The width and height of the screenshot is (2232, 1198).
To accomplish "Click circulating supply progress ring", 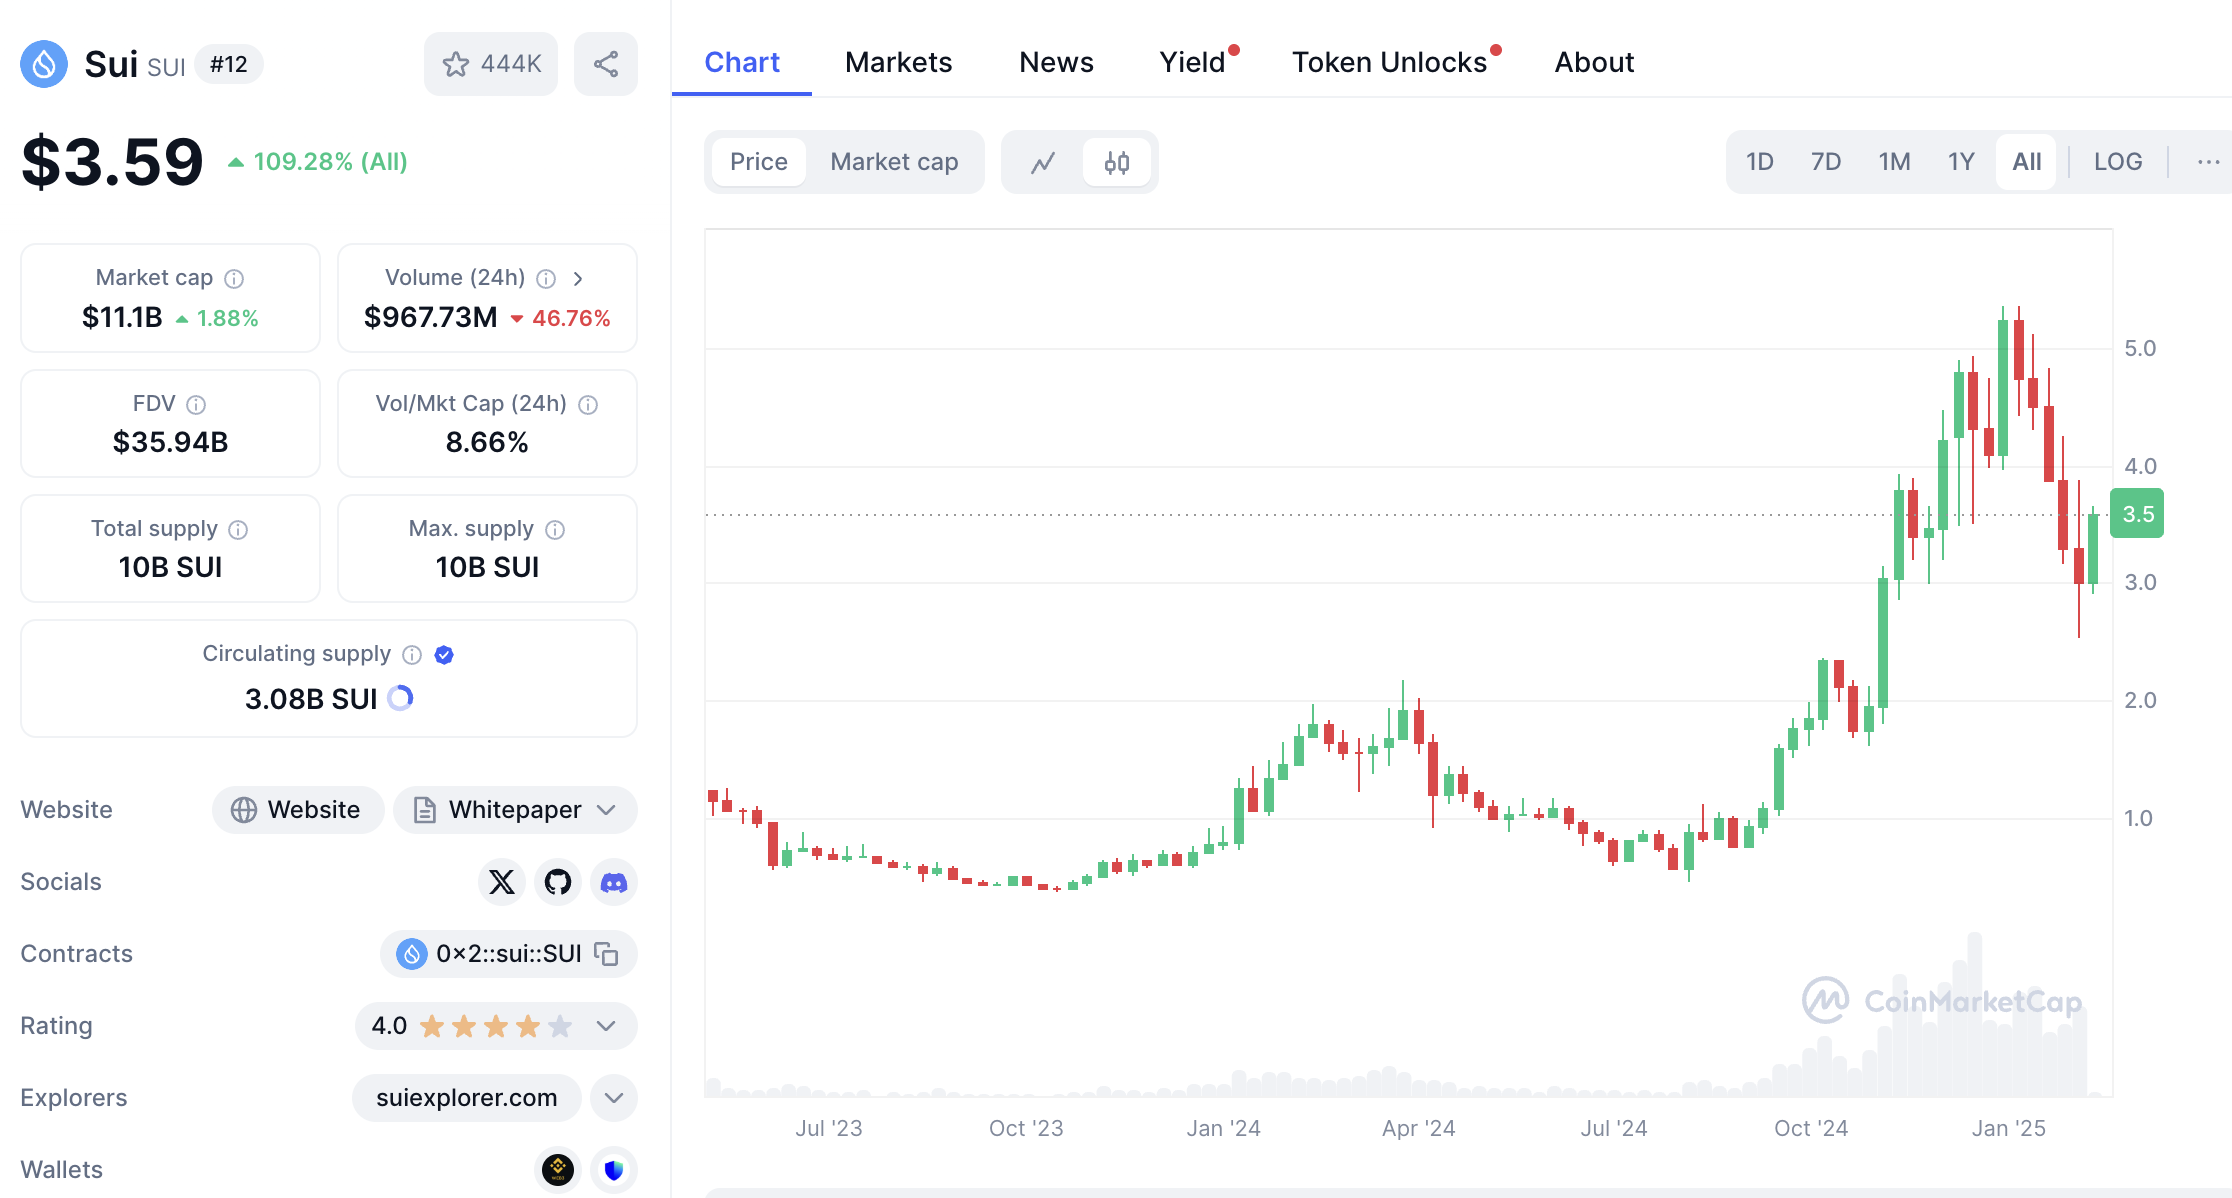I will pos(400,698).
